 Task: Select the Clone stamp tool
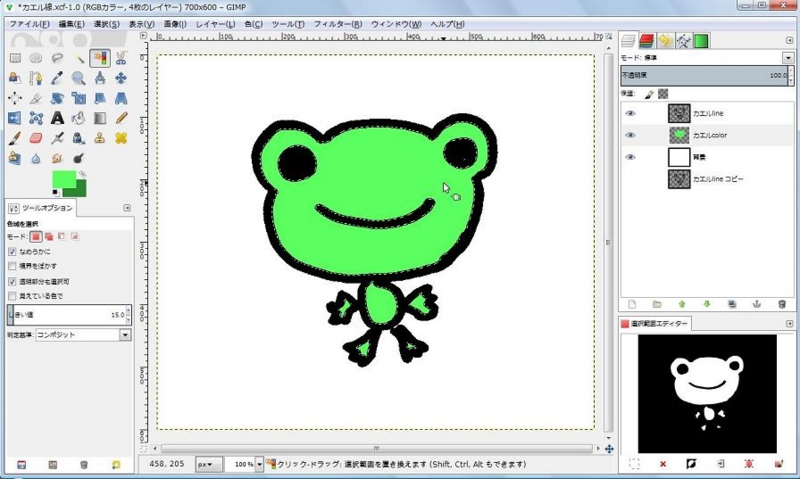[100, 138]
